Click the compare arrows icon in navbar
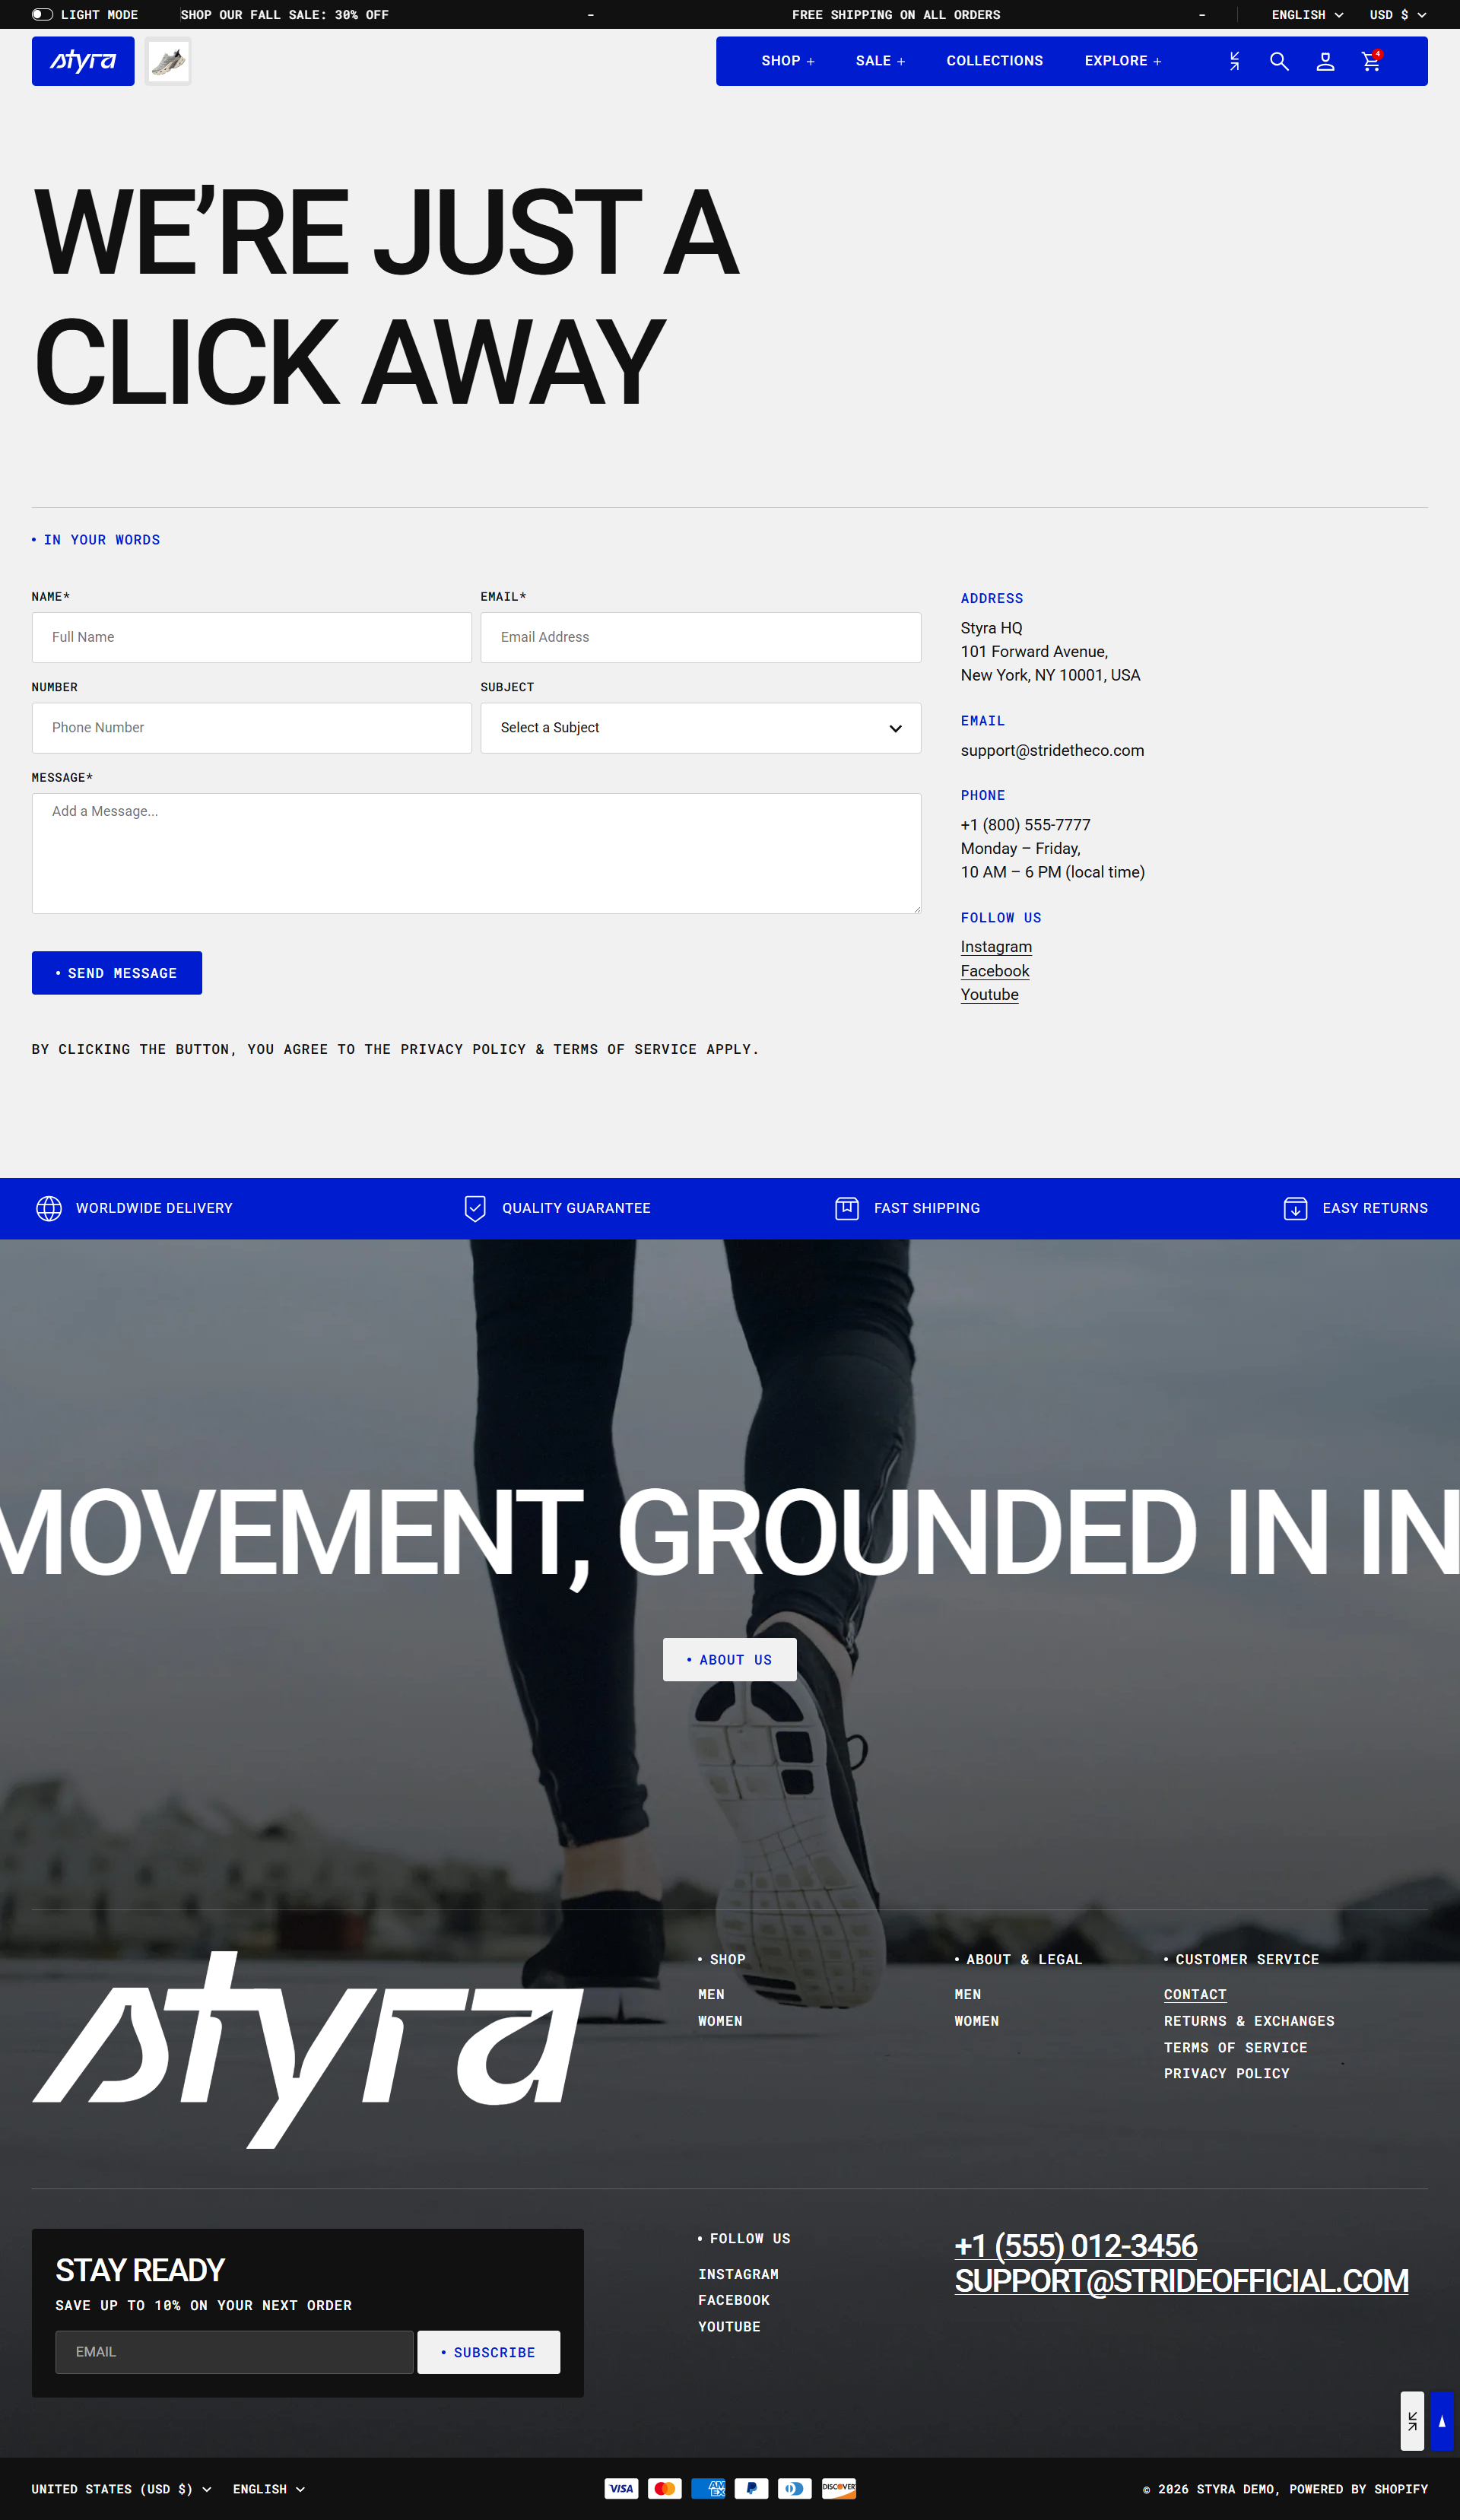This screenshot has height=2520, width=1460. (1234, 61)
